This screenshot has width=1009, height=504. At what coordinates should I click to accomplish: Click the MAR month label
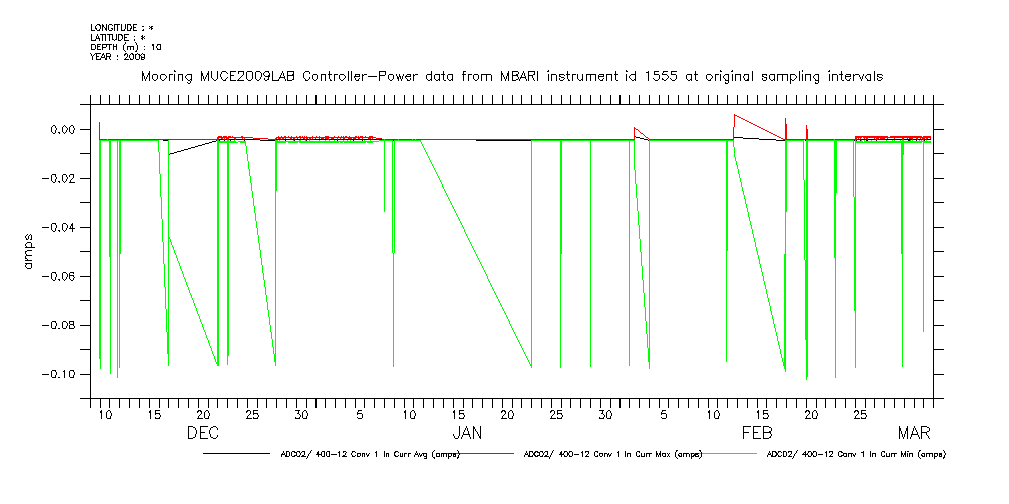pyautogui.click(x=914, y=433)
